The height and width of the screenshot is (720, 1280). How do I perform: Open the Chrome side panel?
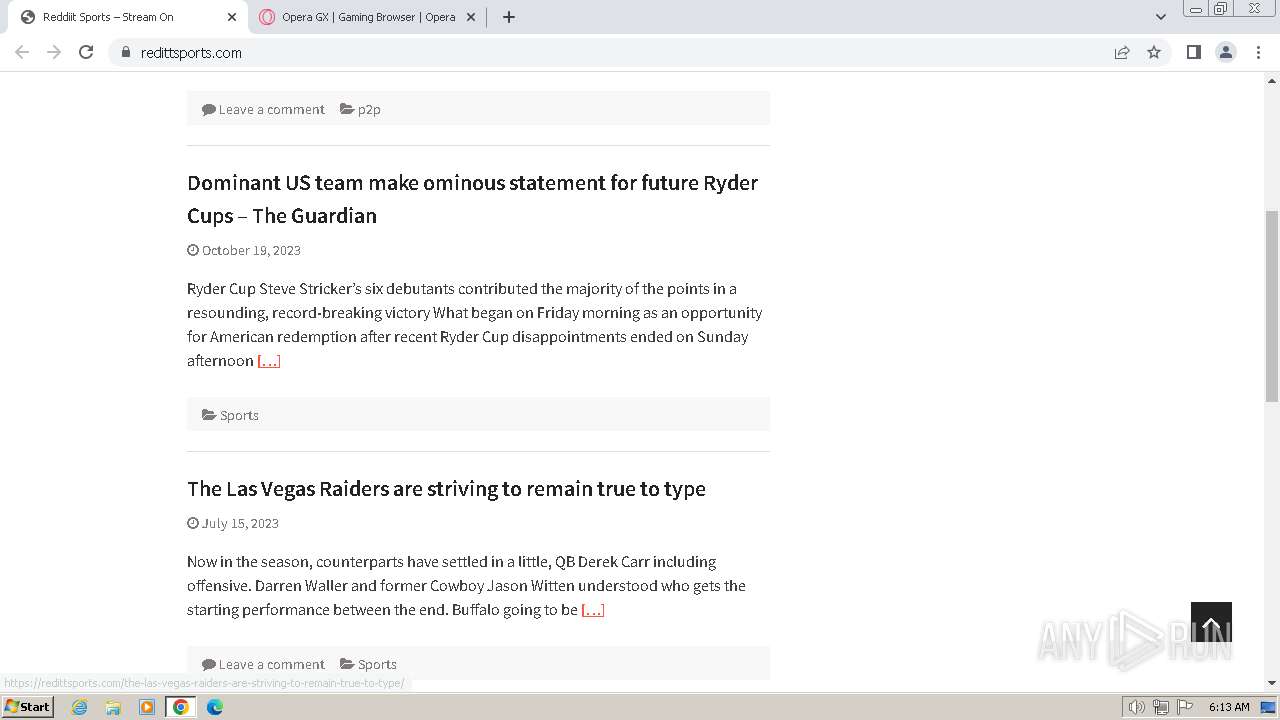coord(1193,52)
